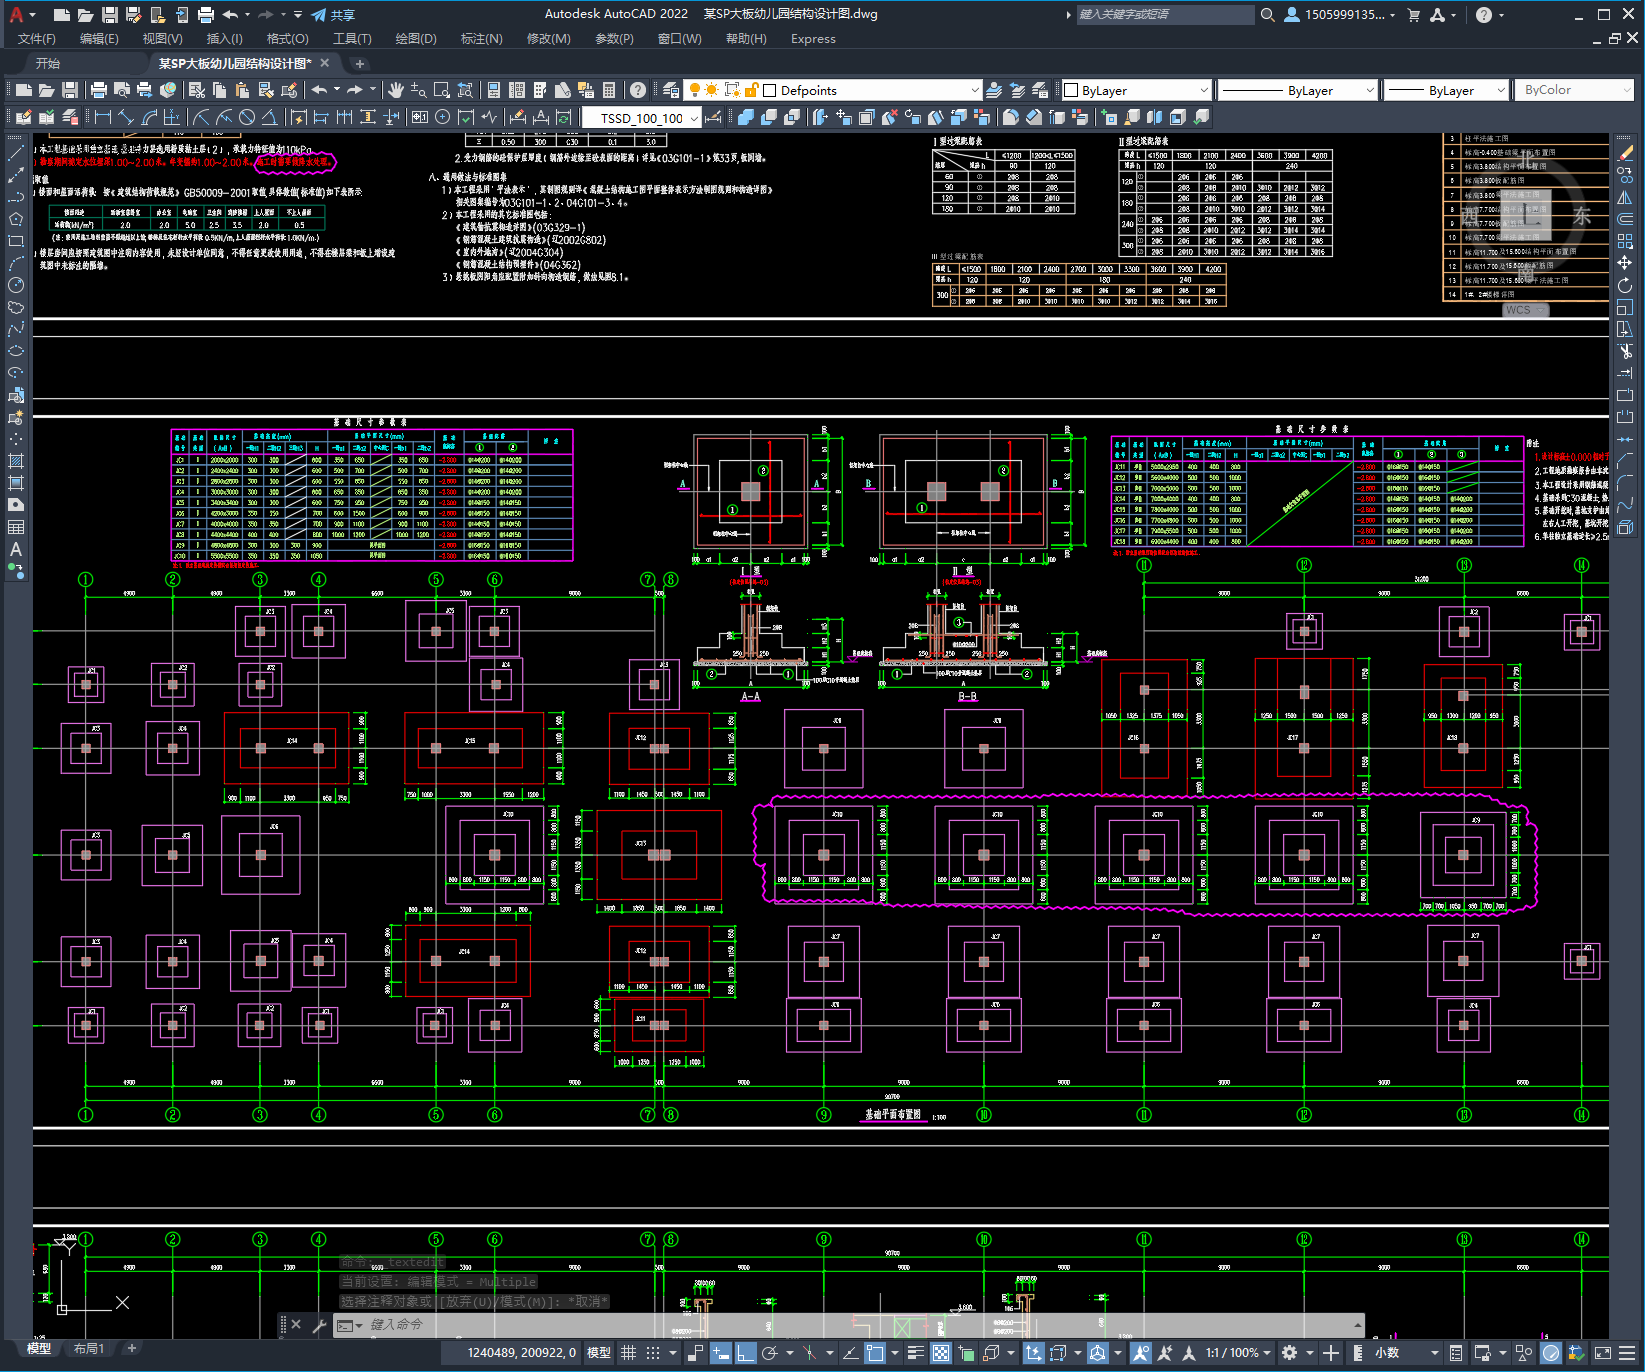Image resolution: width=1645 pixels, height=1372 pixels.
Task: Click the keyword search box in title bar
Action: pyautogui.click(x=1165, y=14)
